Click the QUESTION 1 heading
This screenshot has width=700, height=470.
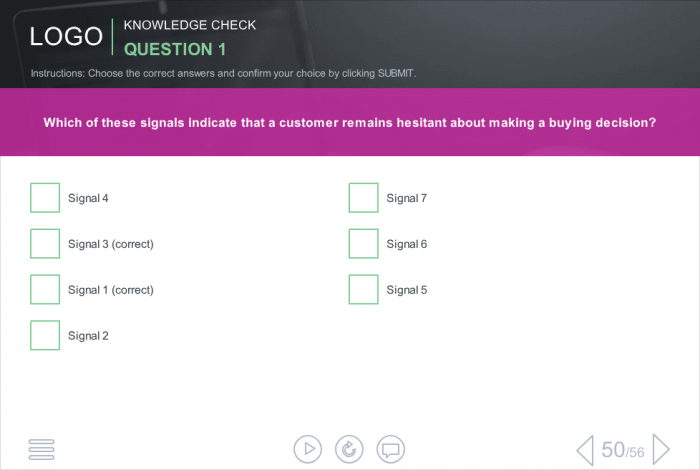(x=175, y=49)
